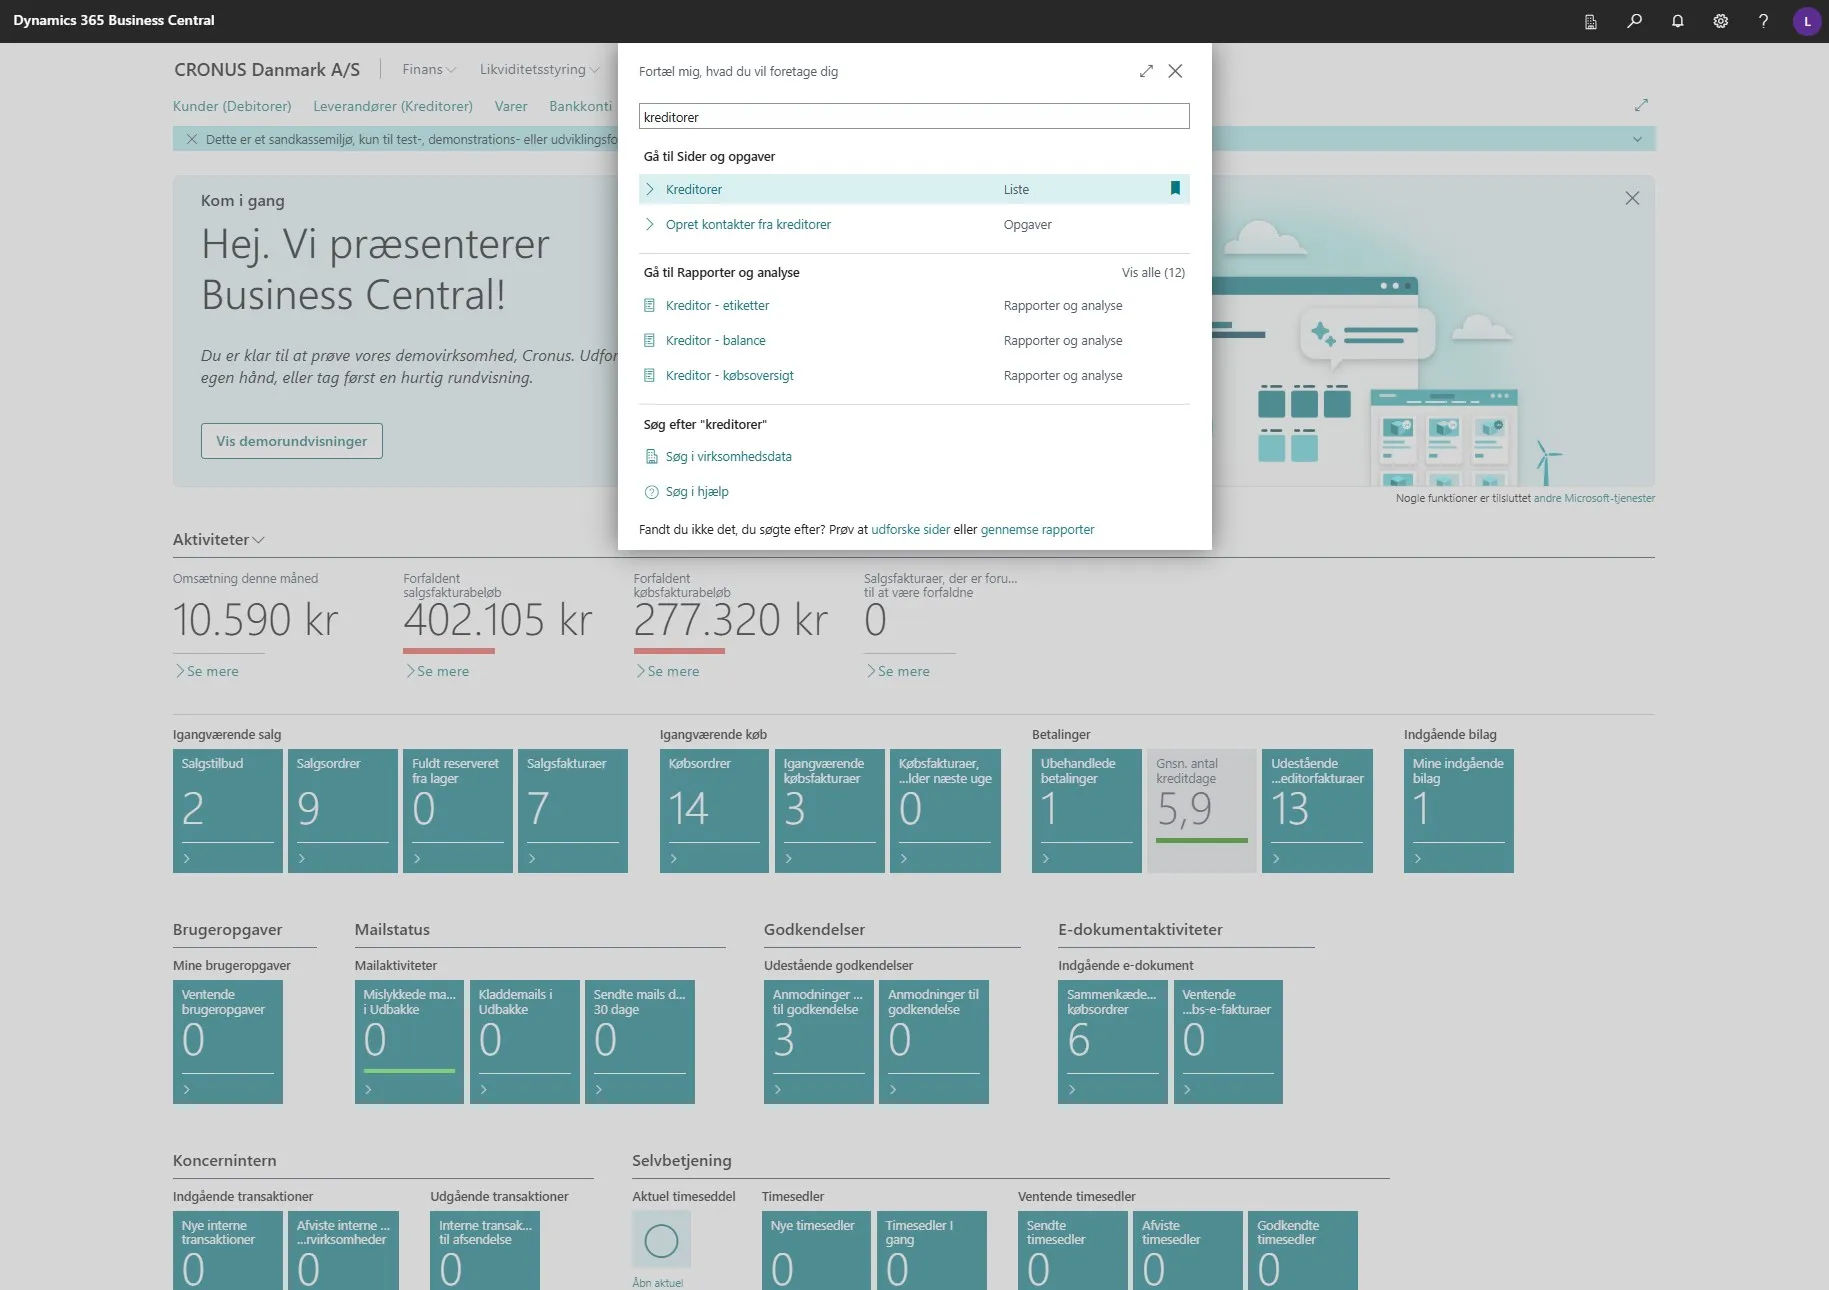Click the udforske sider link
The width and height of the screenshot is (1829, 1290).
pos(910,530)
